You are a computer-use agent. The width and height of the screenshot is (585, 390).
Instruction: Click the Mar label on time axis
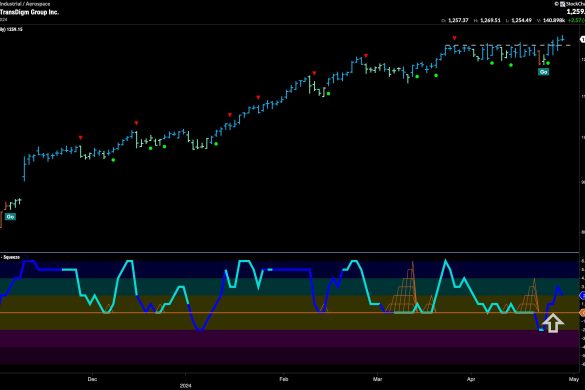click(378, 379)
